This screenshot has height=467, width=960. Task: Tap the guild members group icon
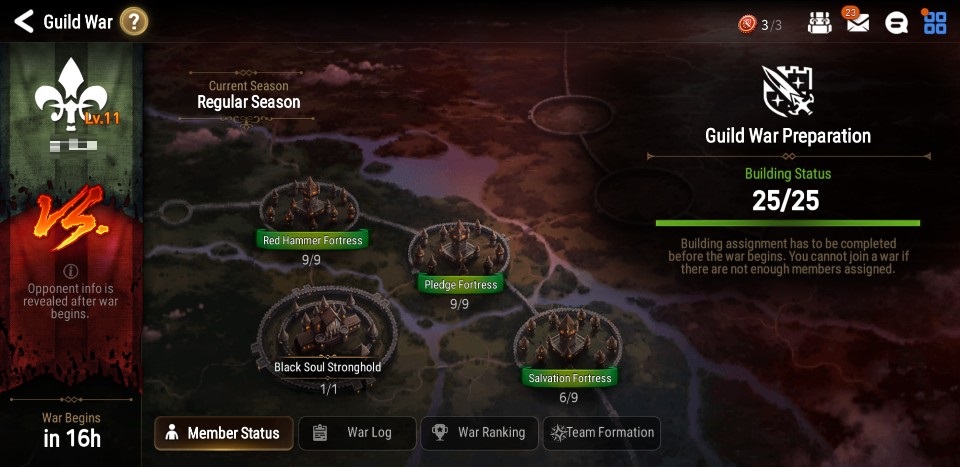[x=819, y=23]
